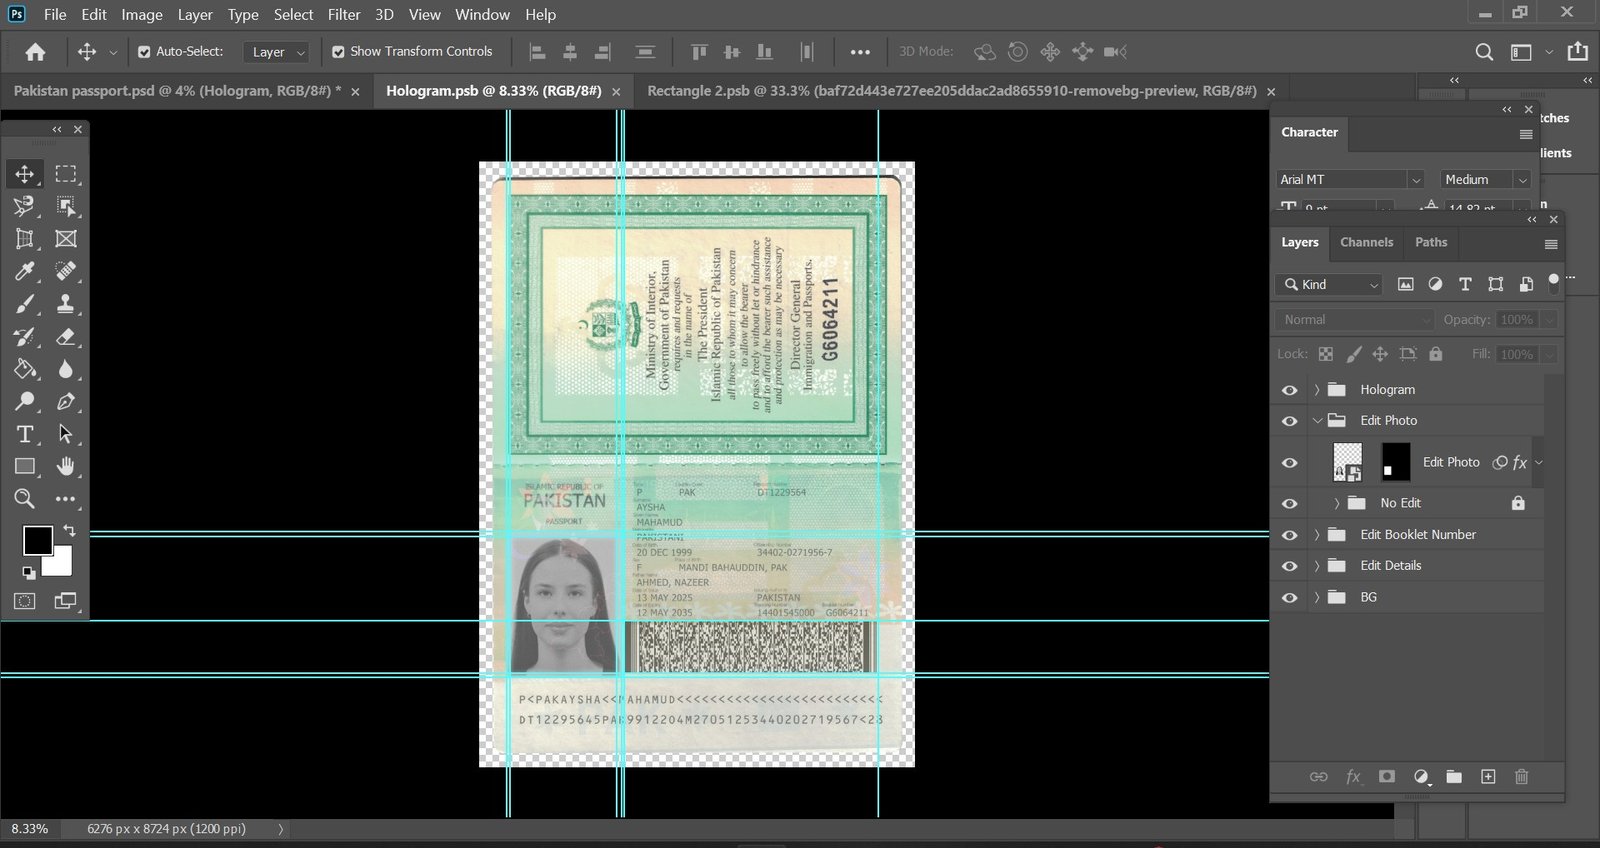Activate the Dodge tool
Viewport: 1600px width, 848px height.
[25, 402]
